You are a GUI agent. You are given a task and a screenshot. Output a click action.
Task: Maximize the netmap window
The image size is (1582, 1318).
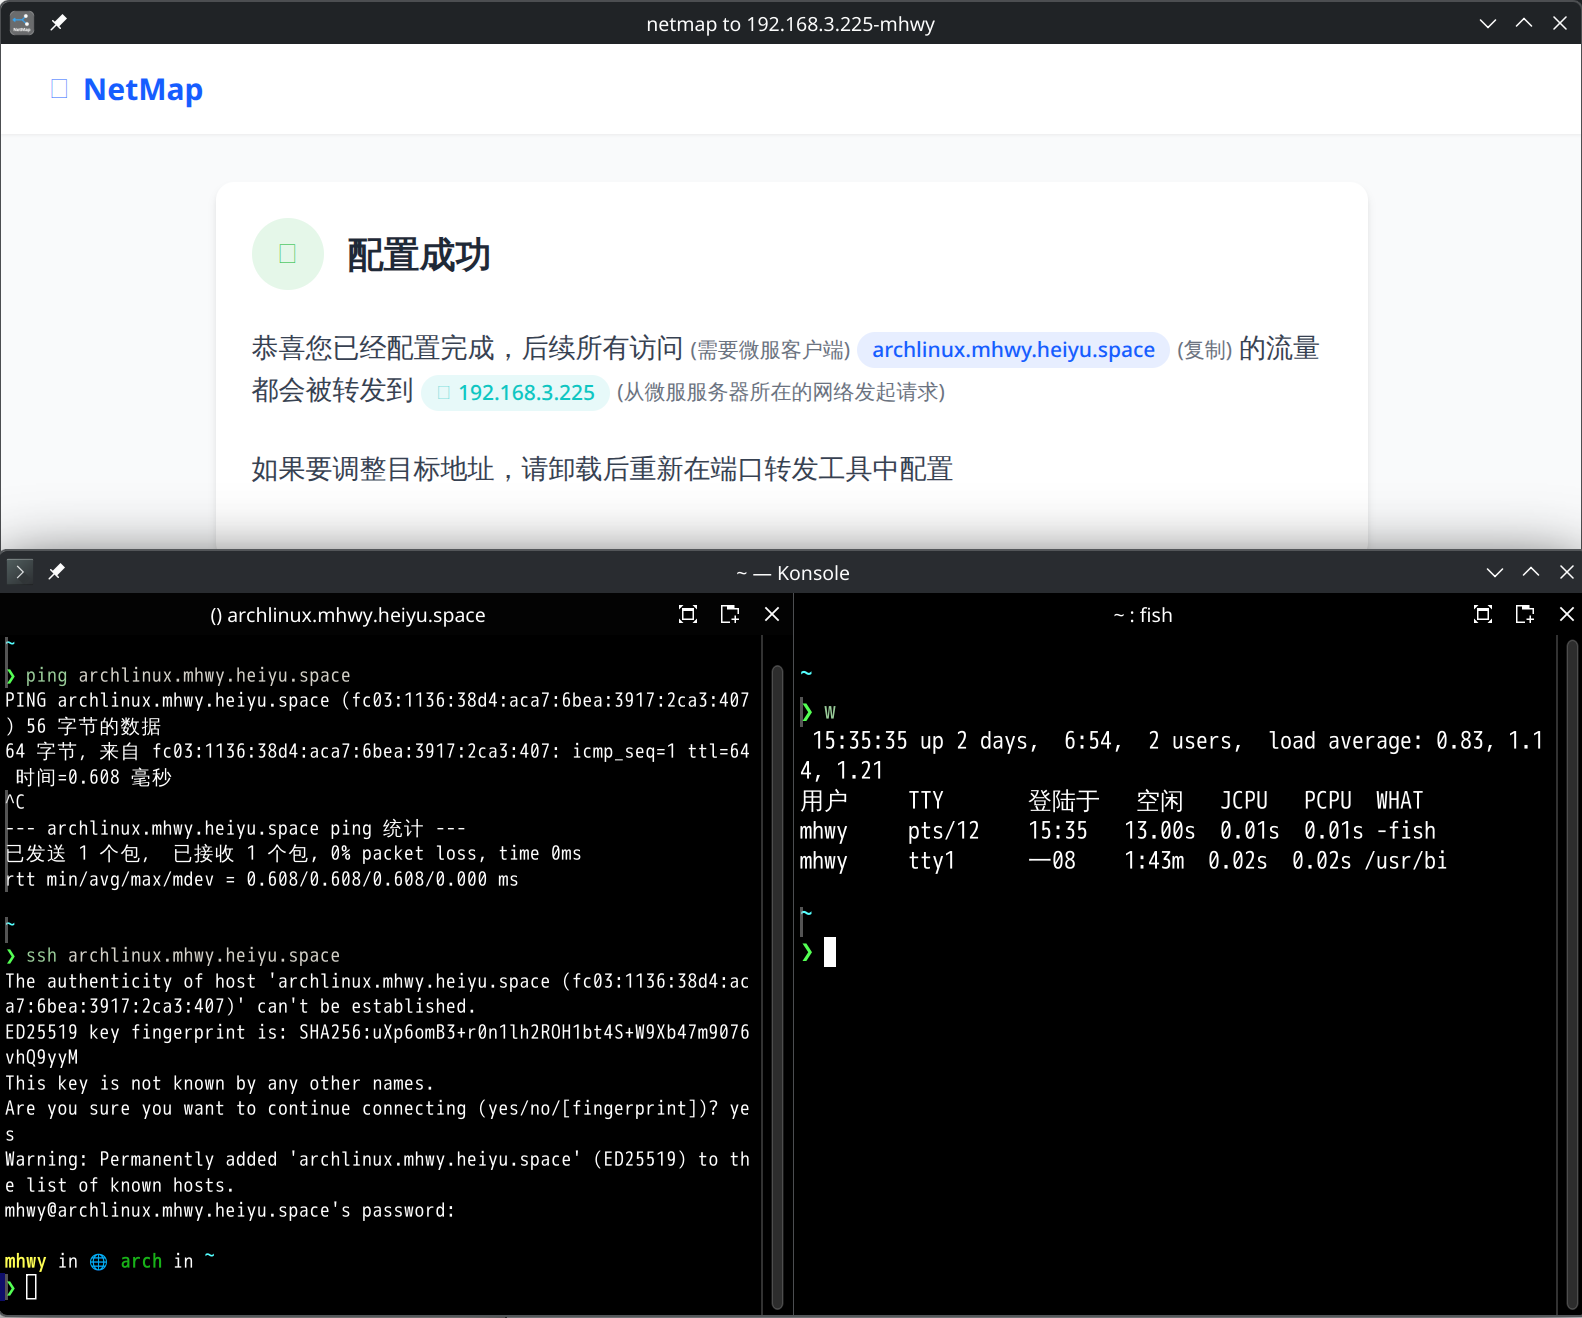(1524, 23)
